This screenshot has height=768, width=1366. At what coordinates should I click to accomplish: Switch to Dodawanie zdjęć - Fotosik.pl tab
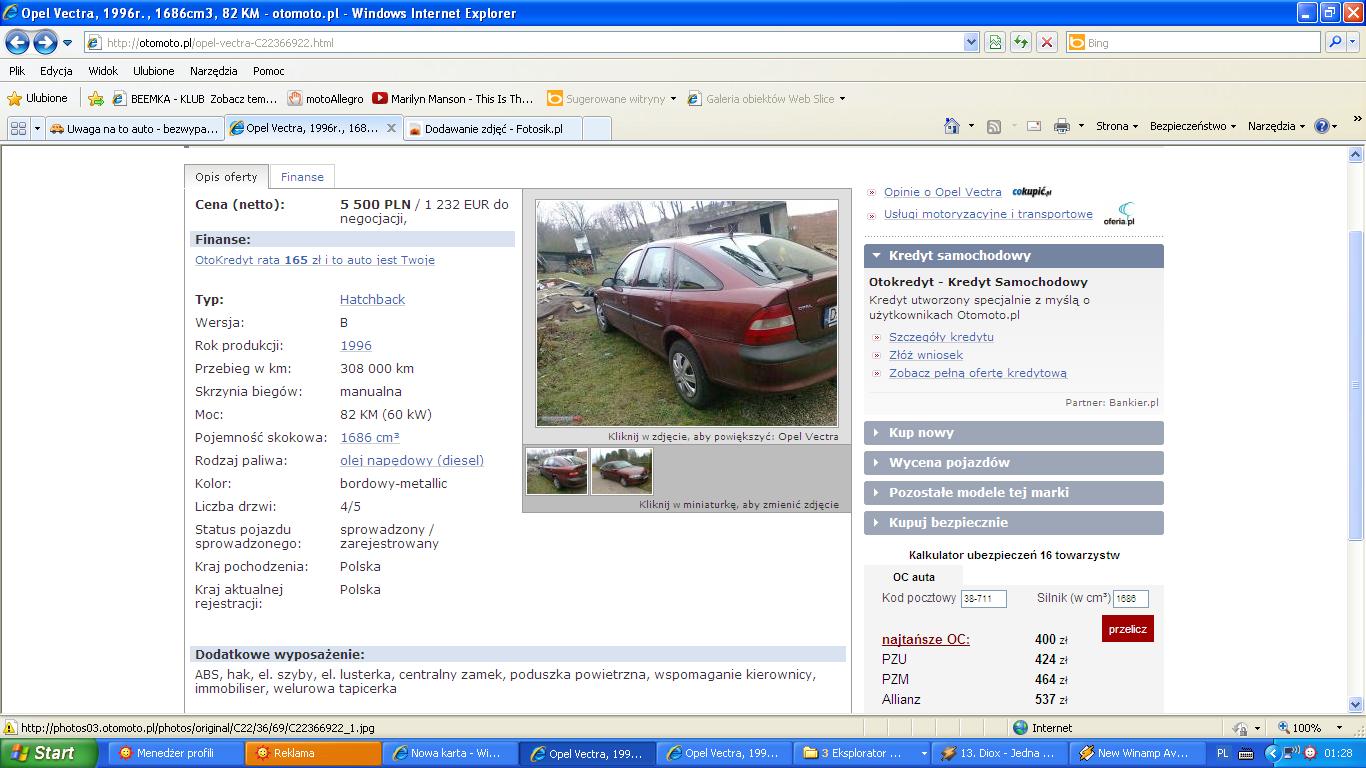(492, 129)
